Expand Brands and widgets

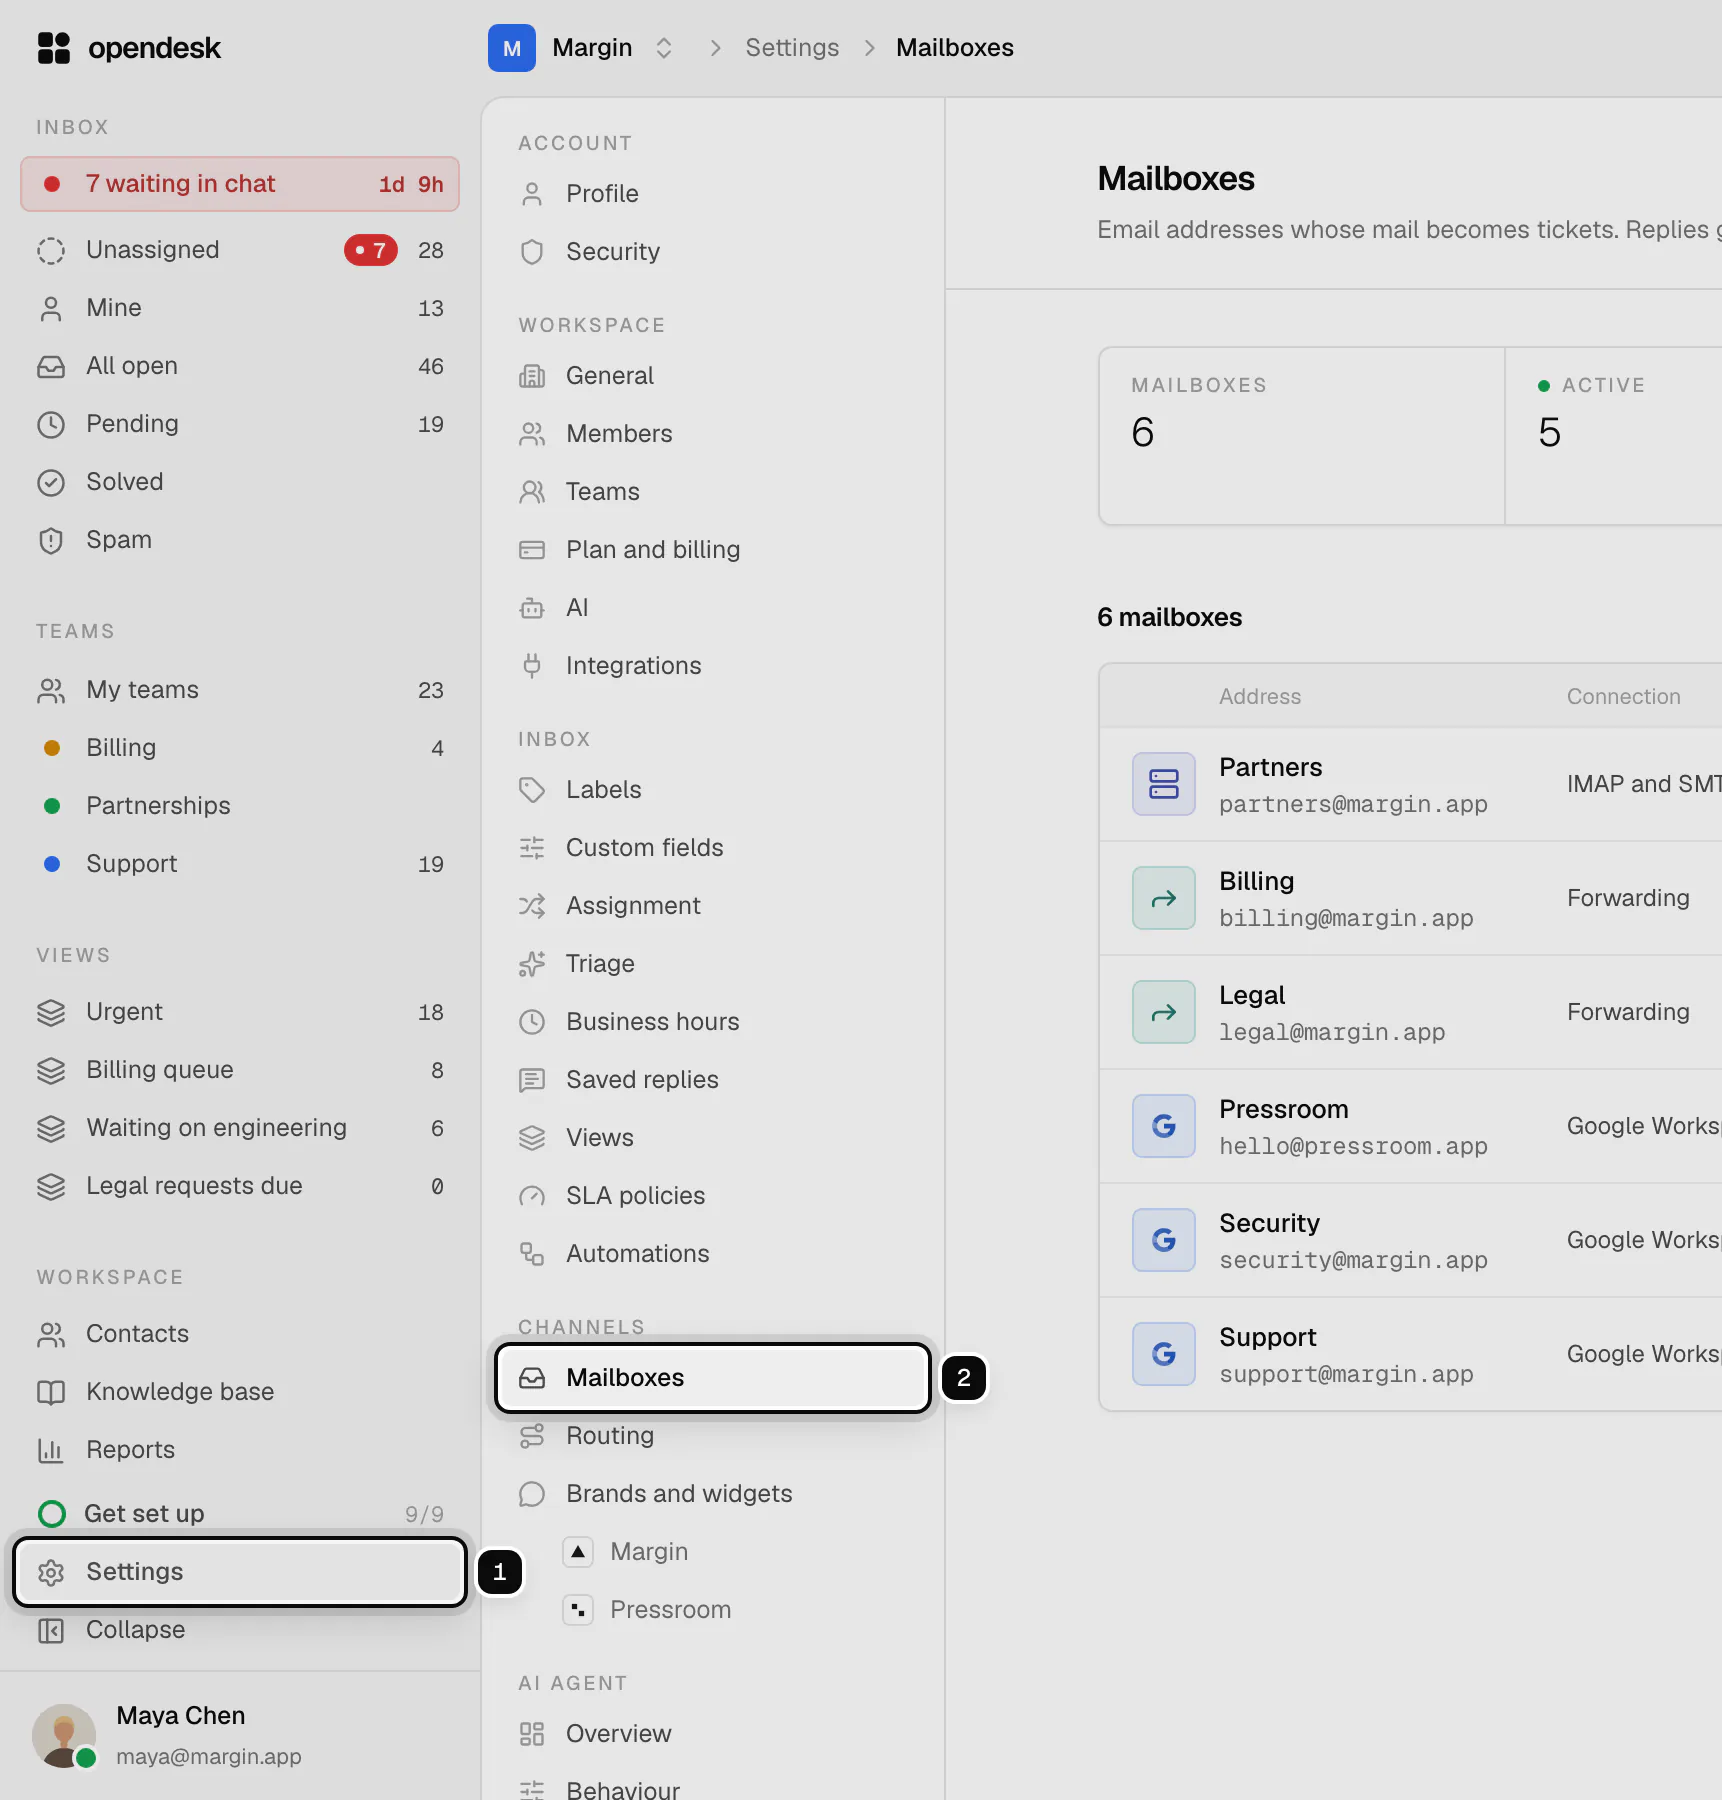pyautogui.click(x=712, y=1494)
